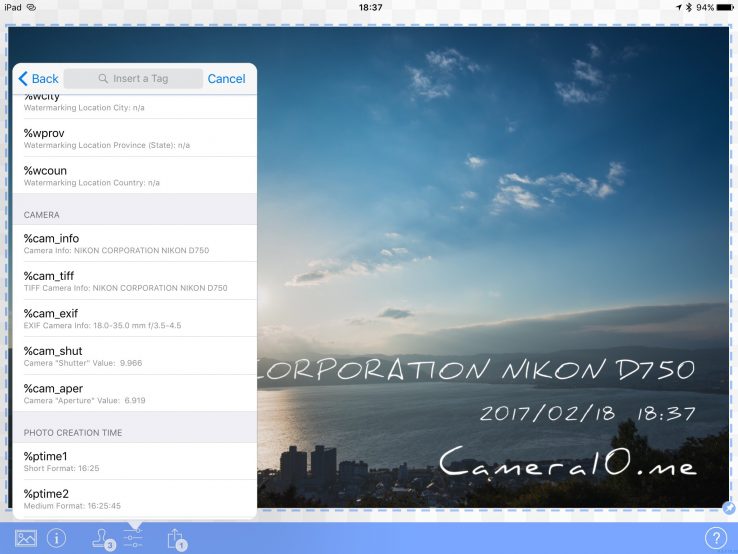Select the Watermarking Location City row

[135, 106]
